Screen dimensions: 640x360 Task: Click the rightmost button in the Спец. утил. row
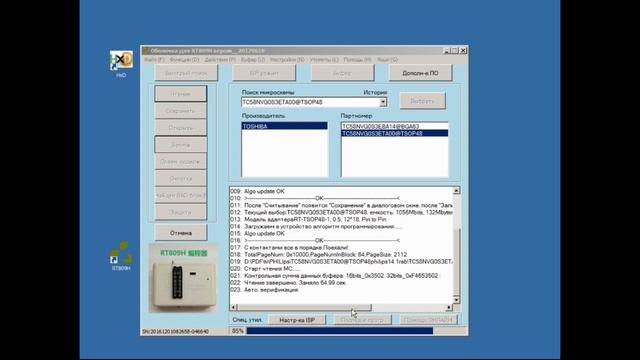[x=429, y=320]
